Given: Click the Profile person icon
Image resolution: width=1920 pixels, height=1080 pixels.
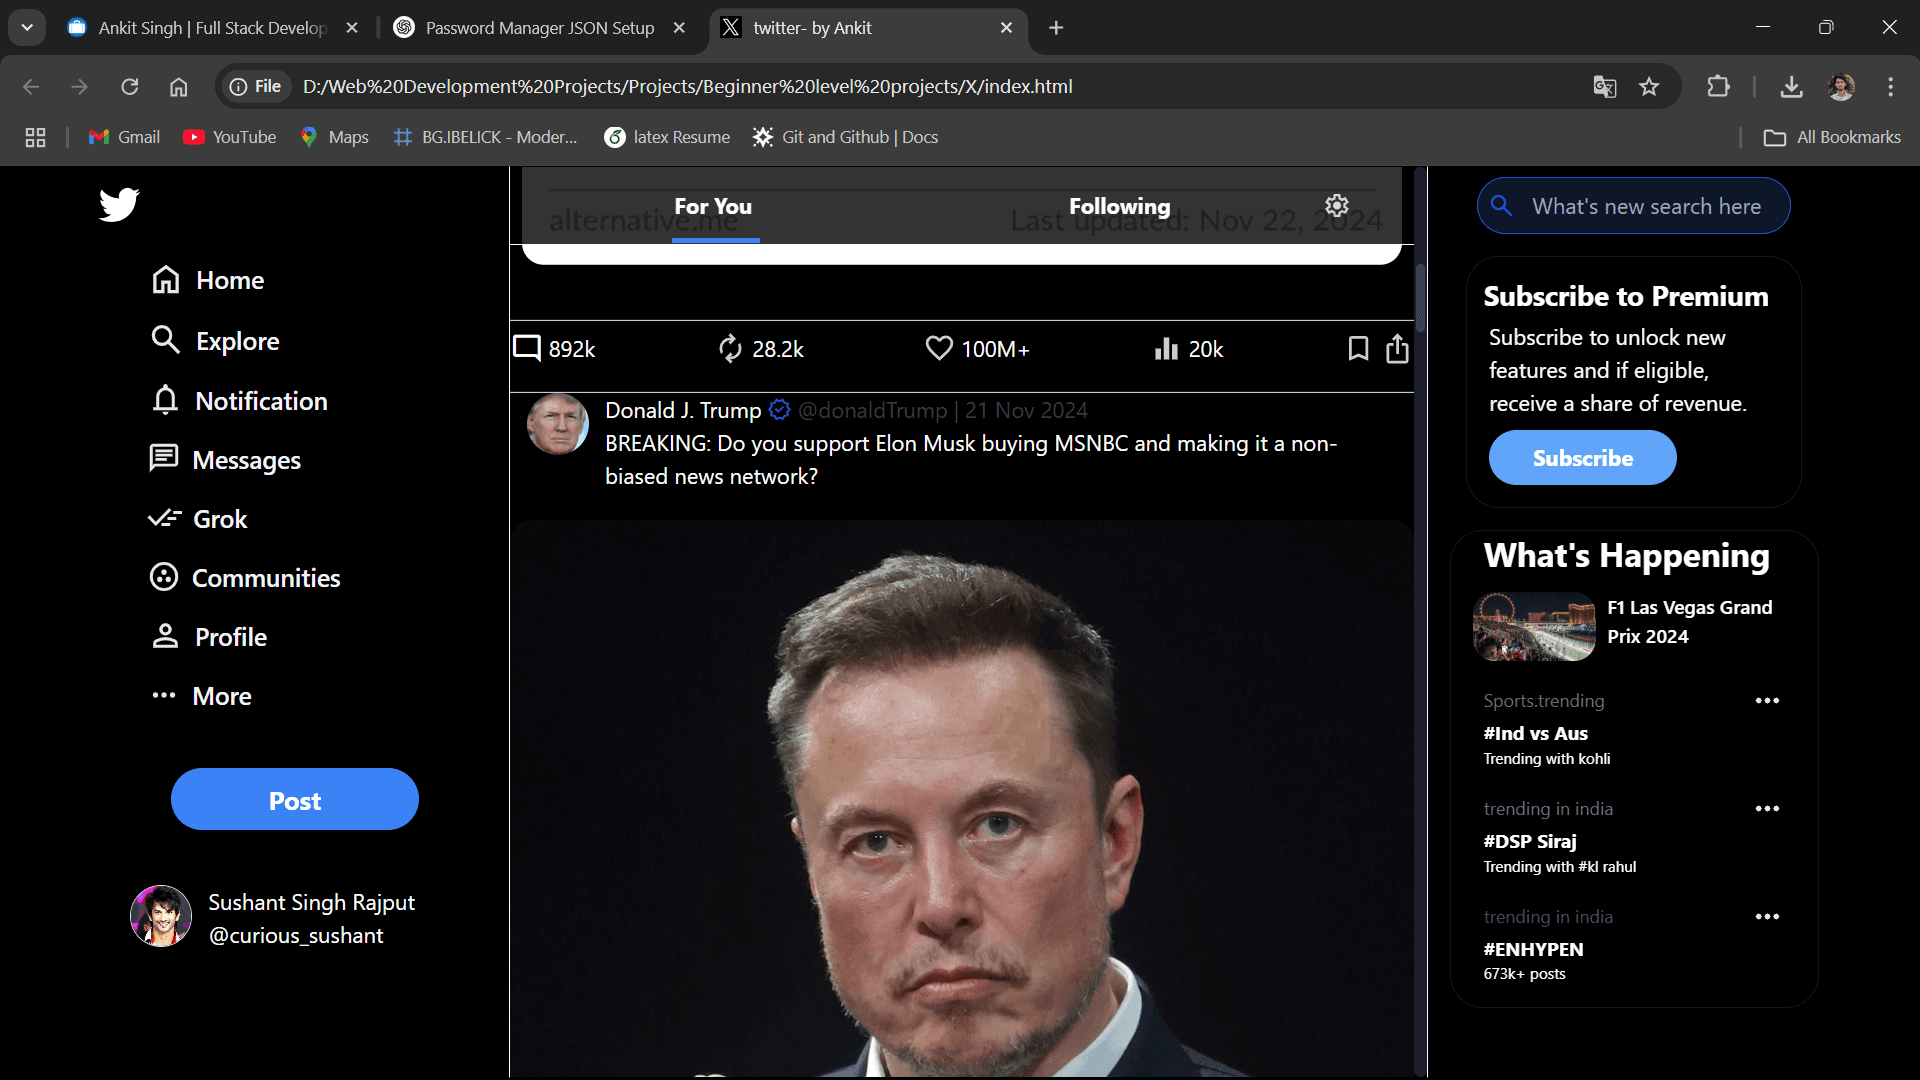Looking at the screenshot, I should [x=165, y=636].
